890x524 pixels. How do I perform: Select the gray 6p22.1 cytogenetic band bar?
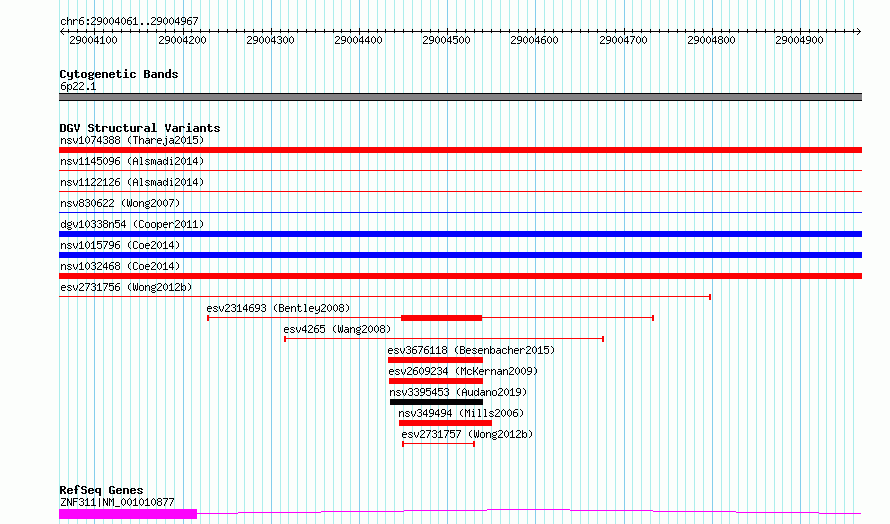point(460,97)
